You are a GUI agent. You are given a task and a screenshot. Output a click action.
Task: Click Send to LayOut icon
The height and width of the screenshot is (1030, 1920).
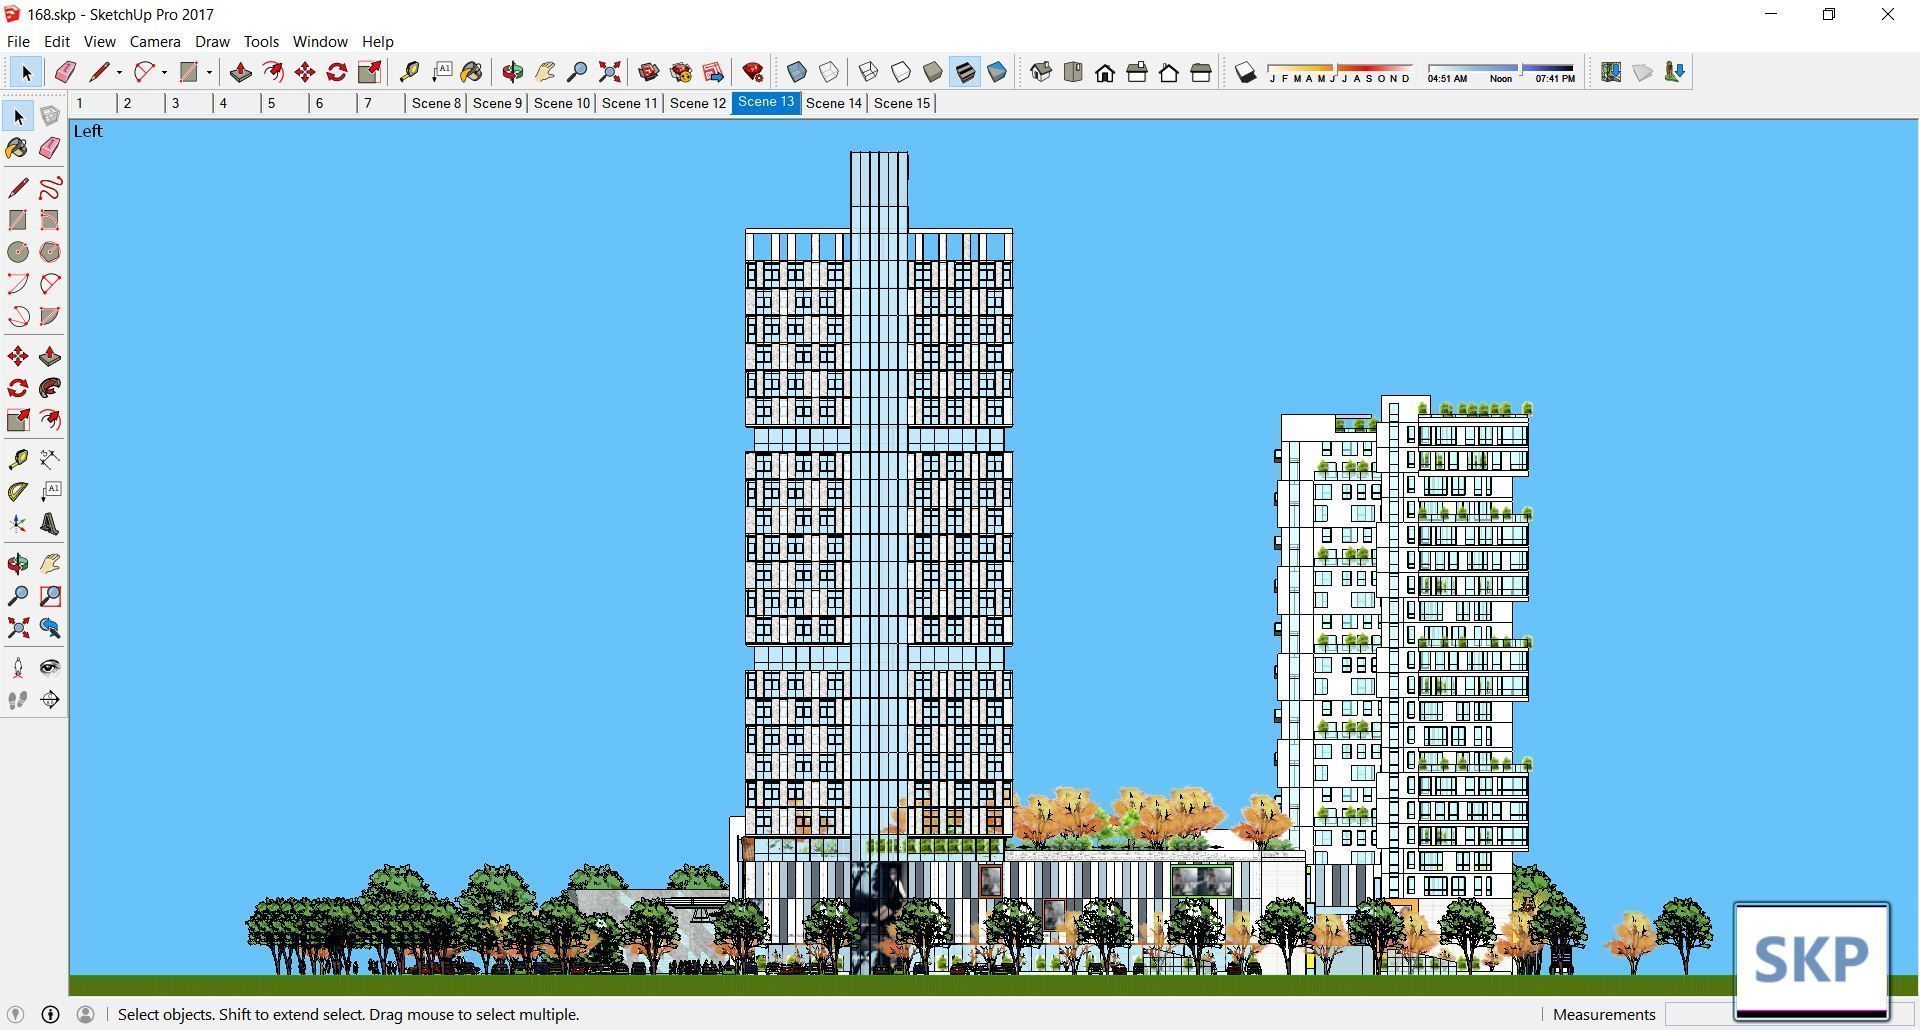[x=713, y=72]
